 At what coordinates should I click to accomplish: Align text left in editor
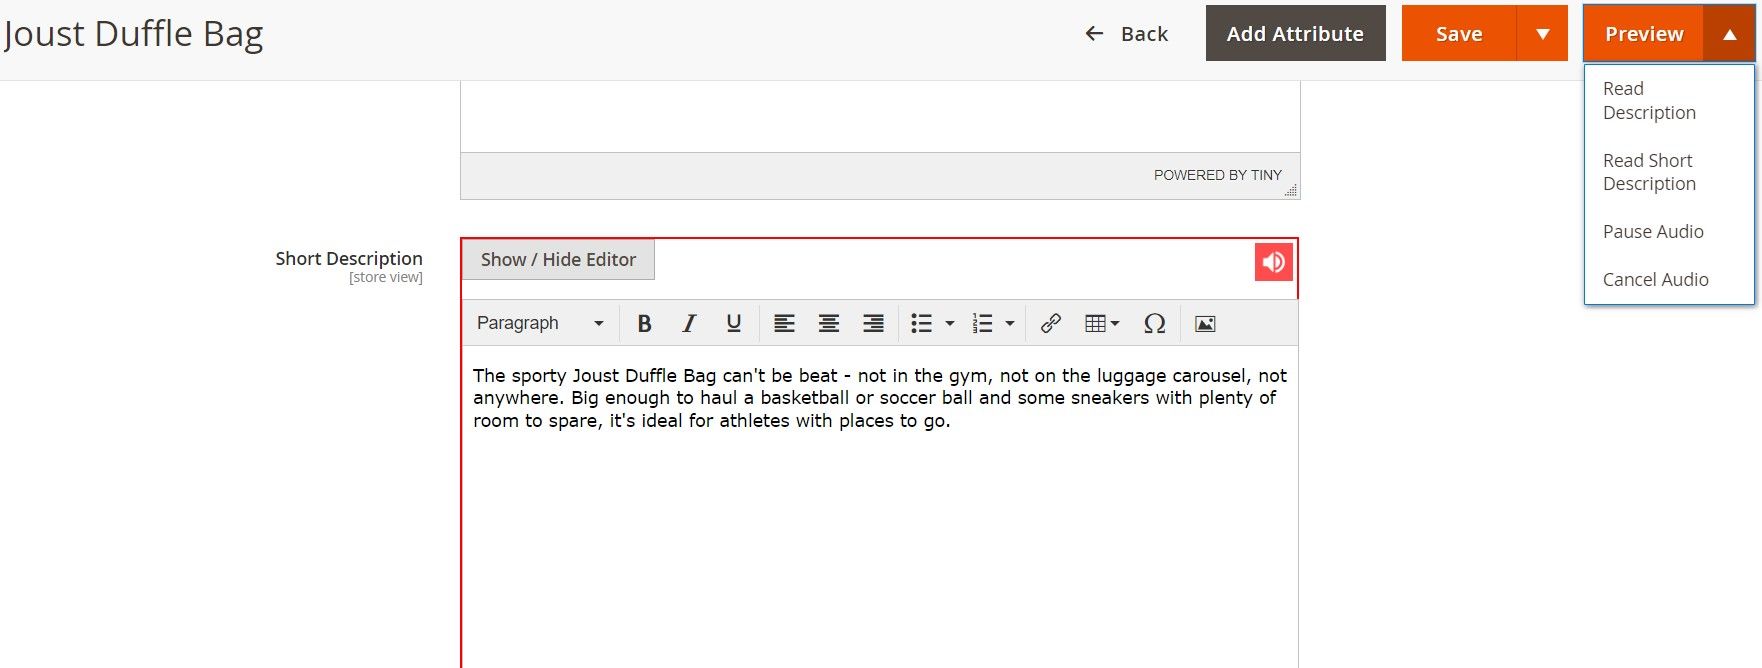(x=784, y=323)
